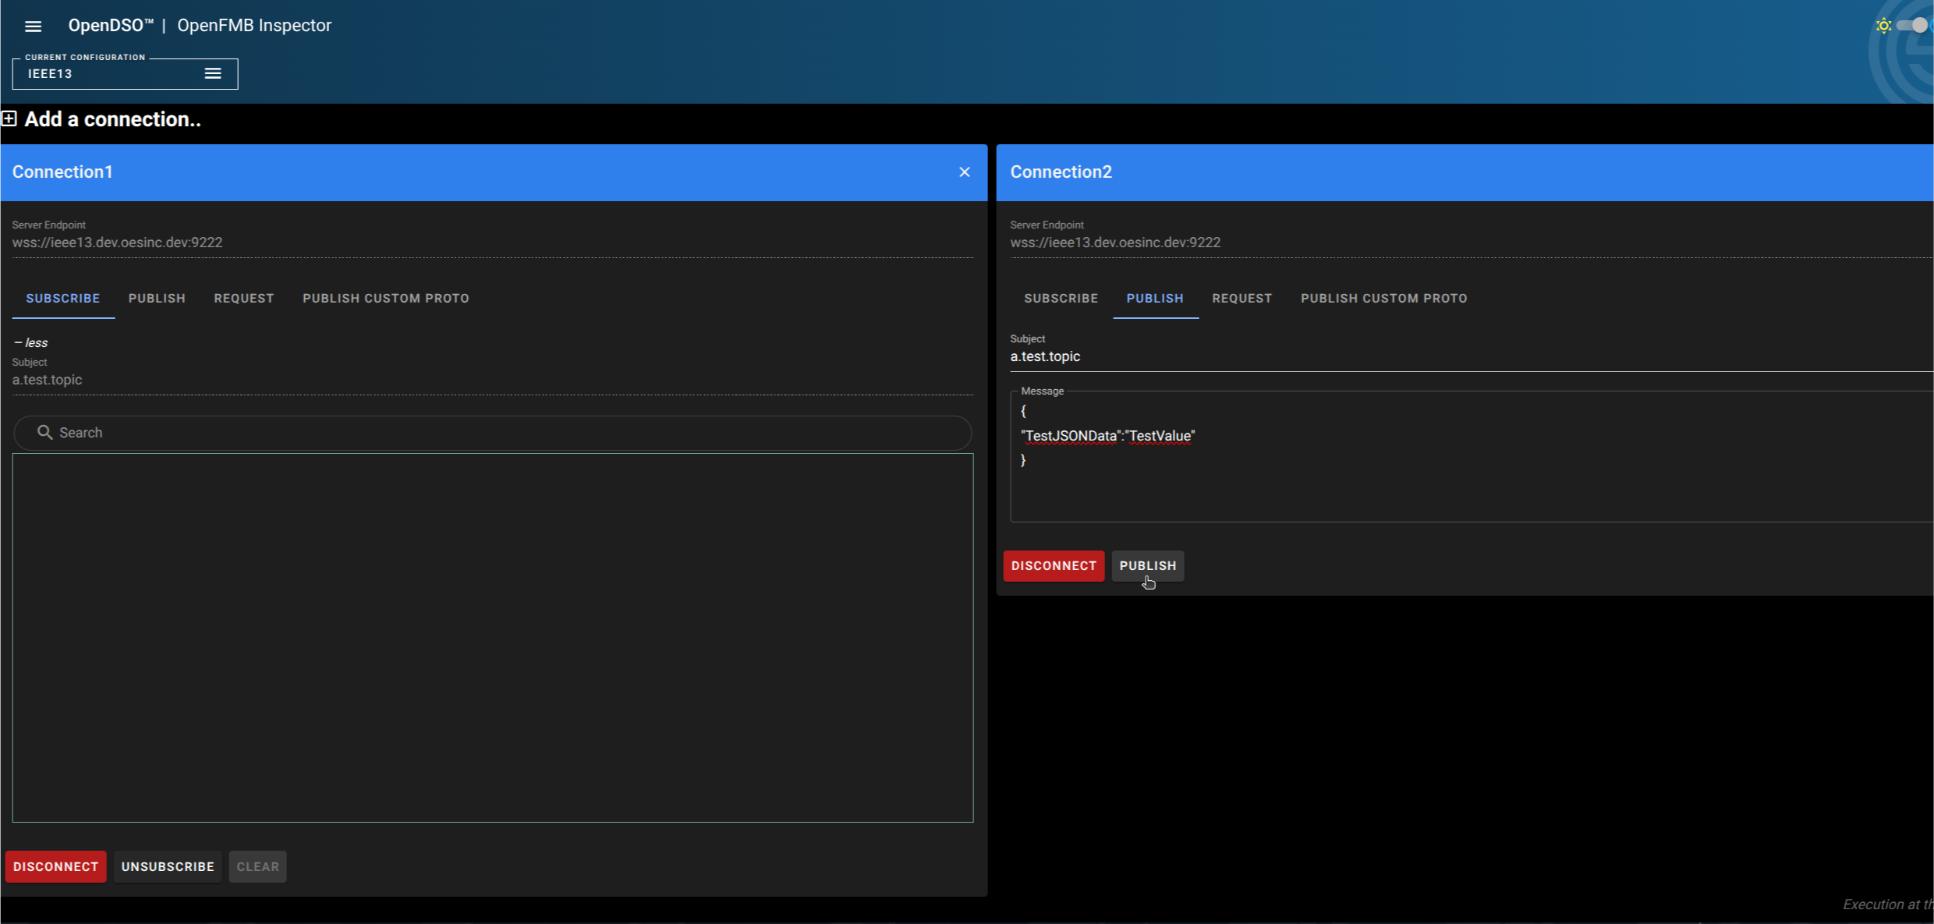Select the Publish tab in Connection2
1934x924 pixels.
pos(1155,298)
